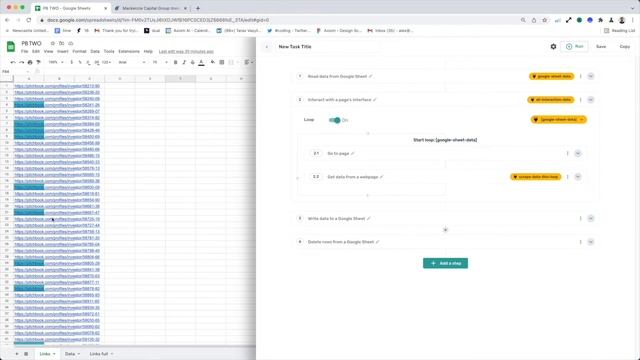Open the File menu in Sheets
Screen dimensions: 640x360
click(x=24, y=51)
